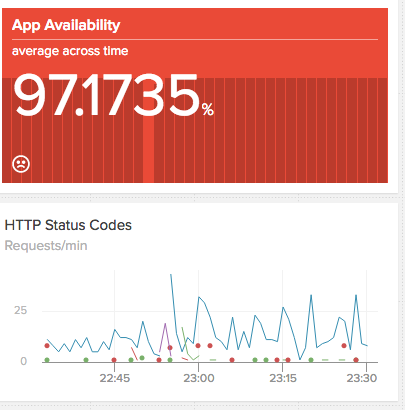Click the 0 y-axis label

[23, 361]
